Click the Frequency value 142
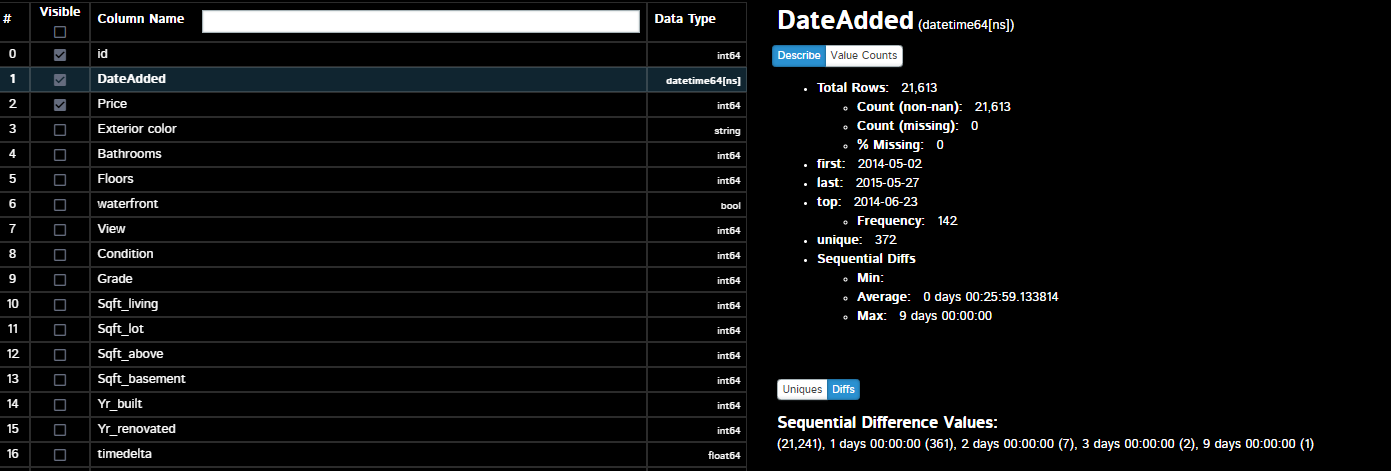Viewport: 1391px width, 471px height. [947, 221]
